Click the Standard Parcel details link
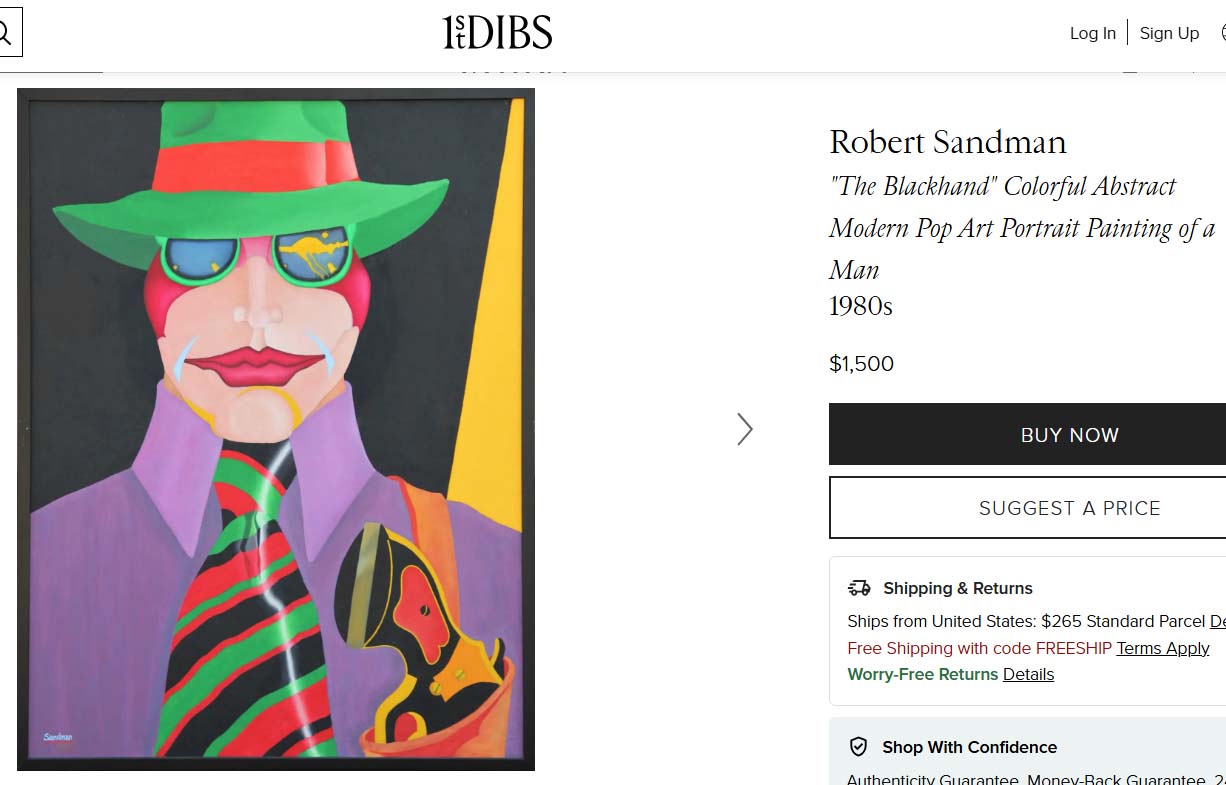 pos(1217,621)
